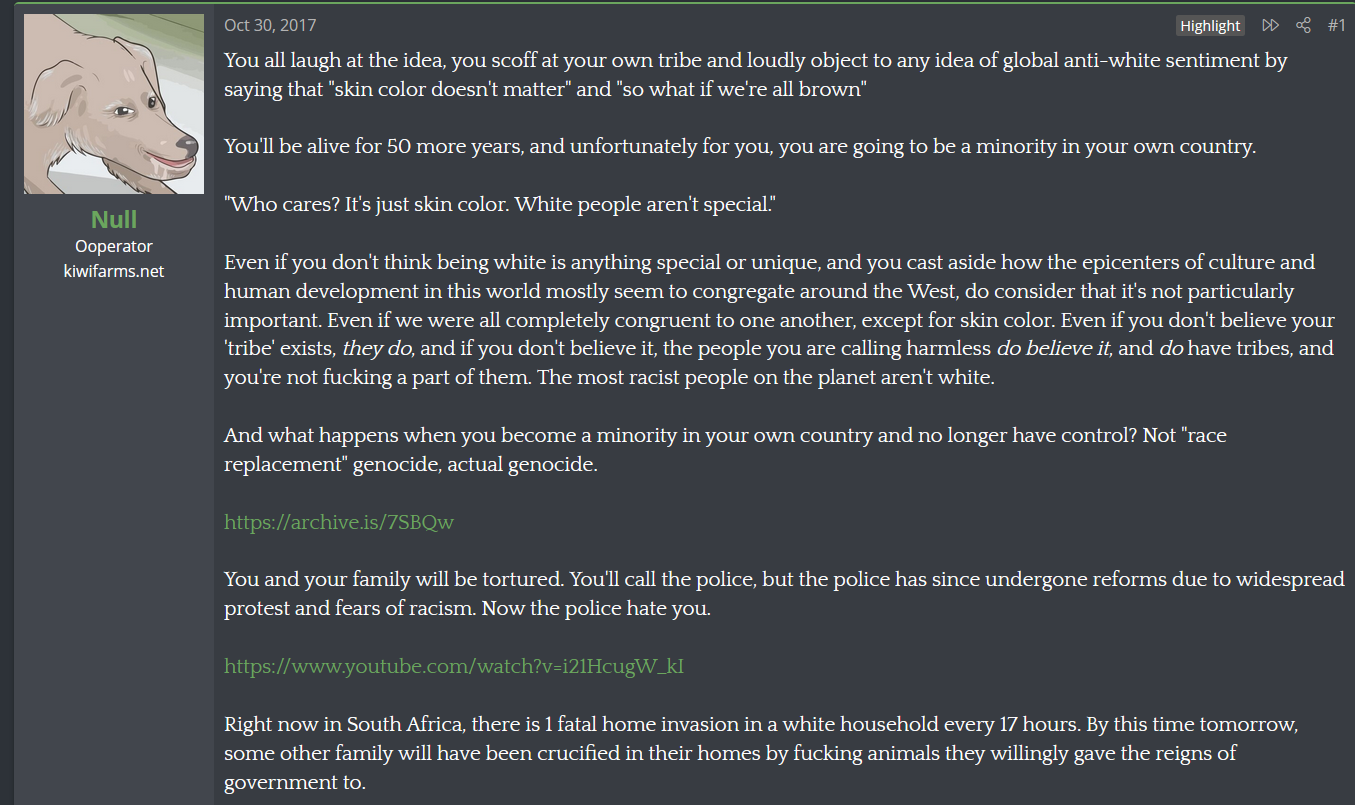The width and height of the screenshot is (1355, 805).
Task: Click the share icon in post header
Action: pos(1303,25)
